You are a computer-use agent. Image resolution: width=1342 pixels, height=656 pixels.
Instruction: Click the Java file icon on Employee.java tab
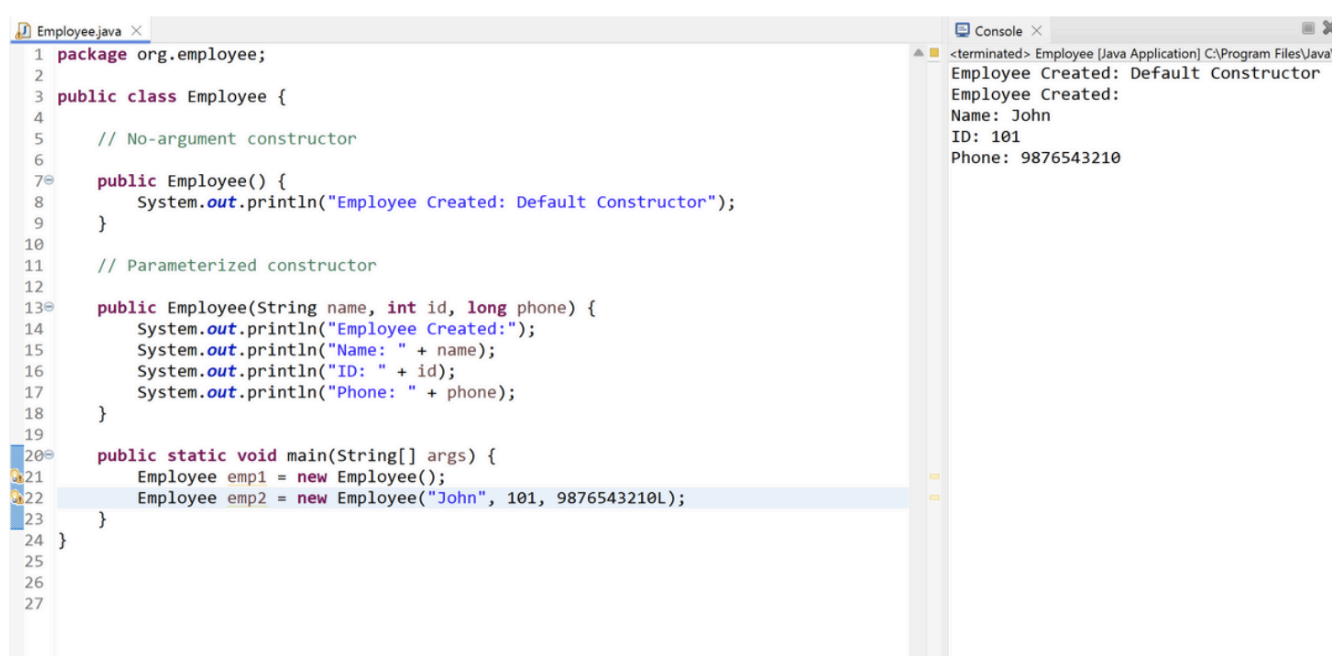click(23, 32)
